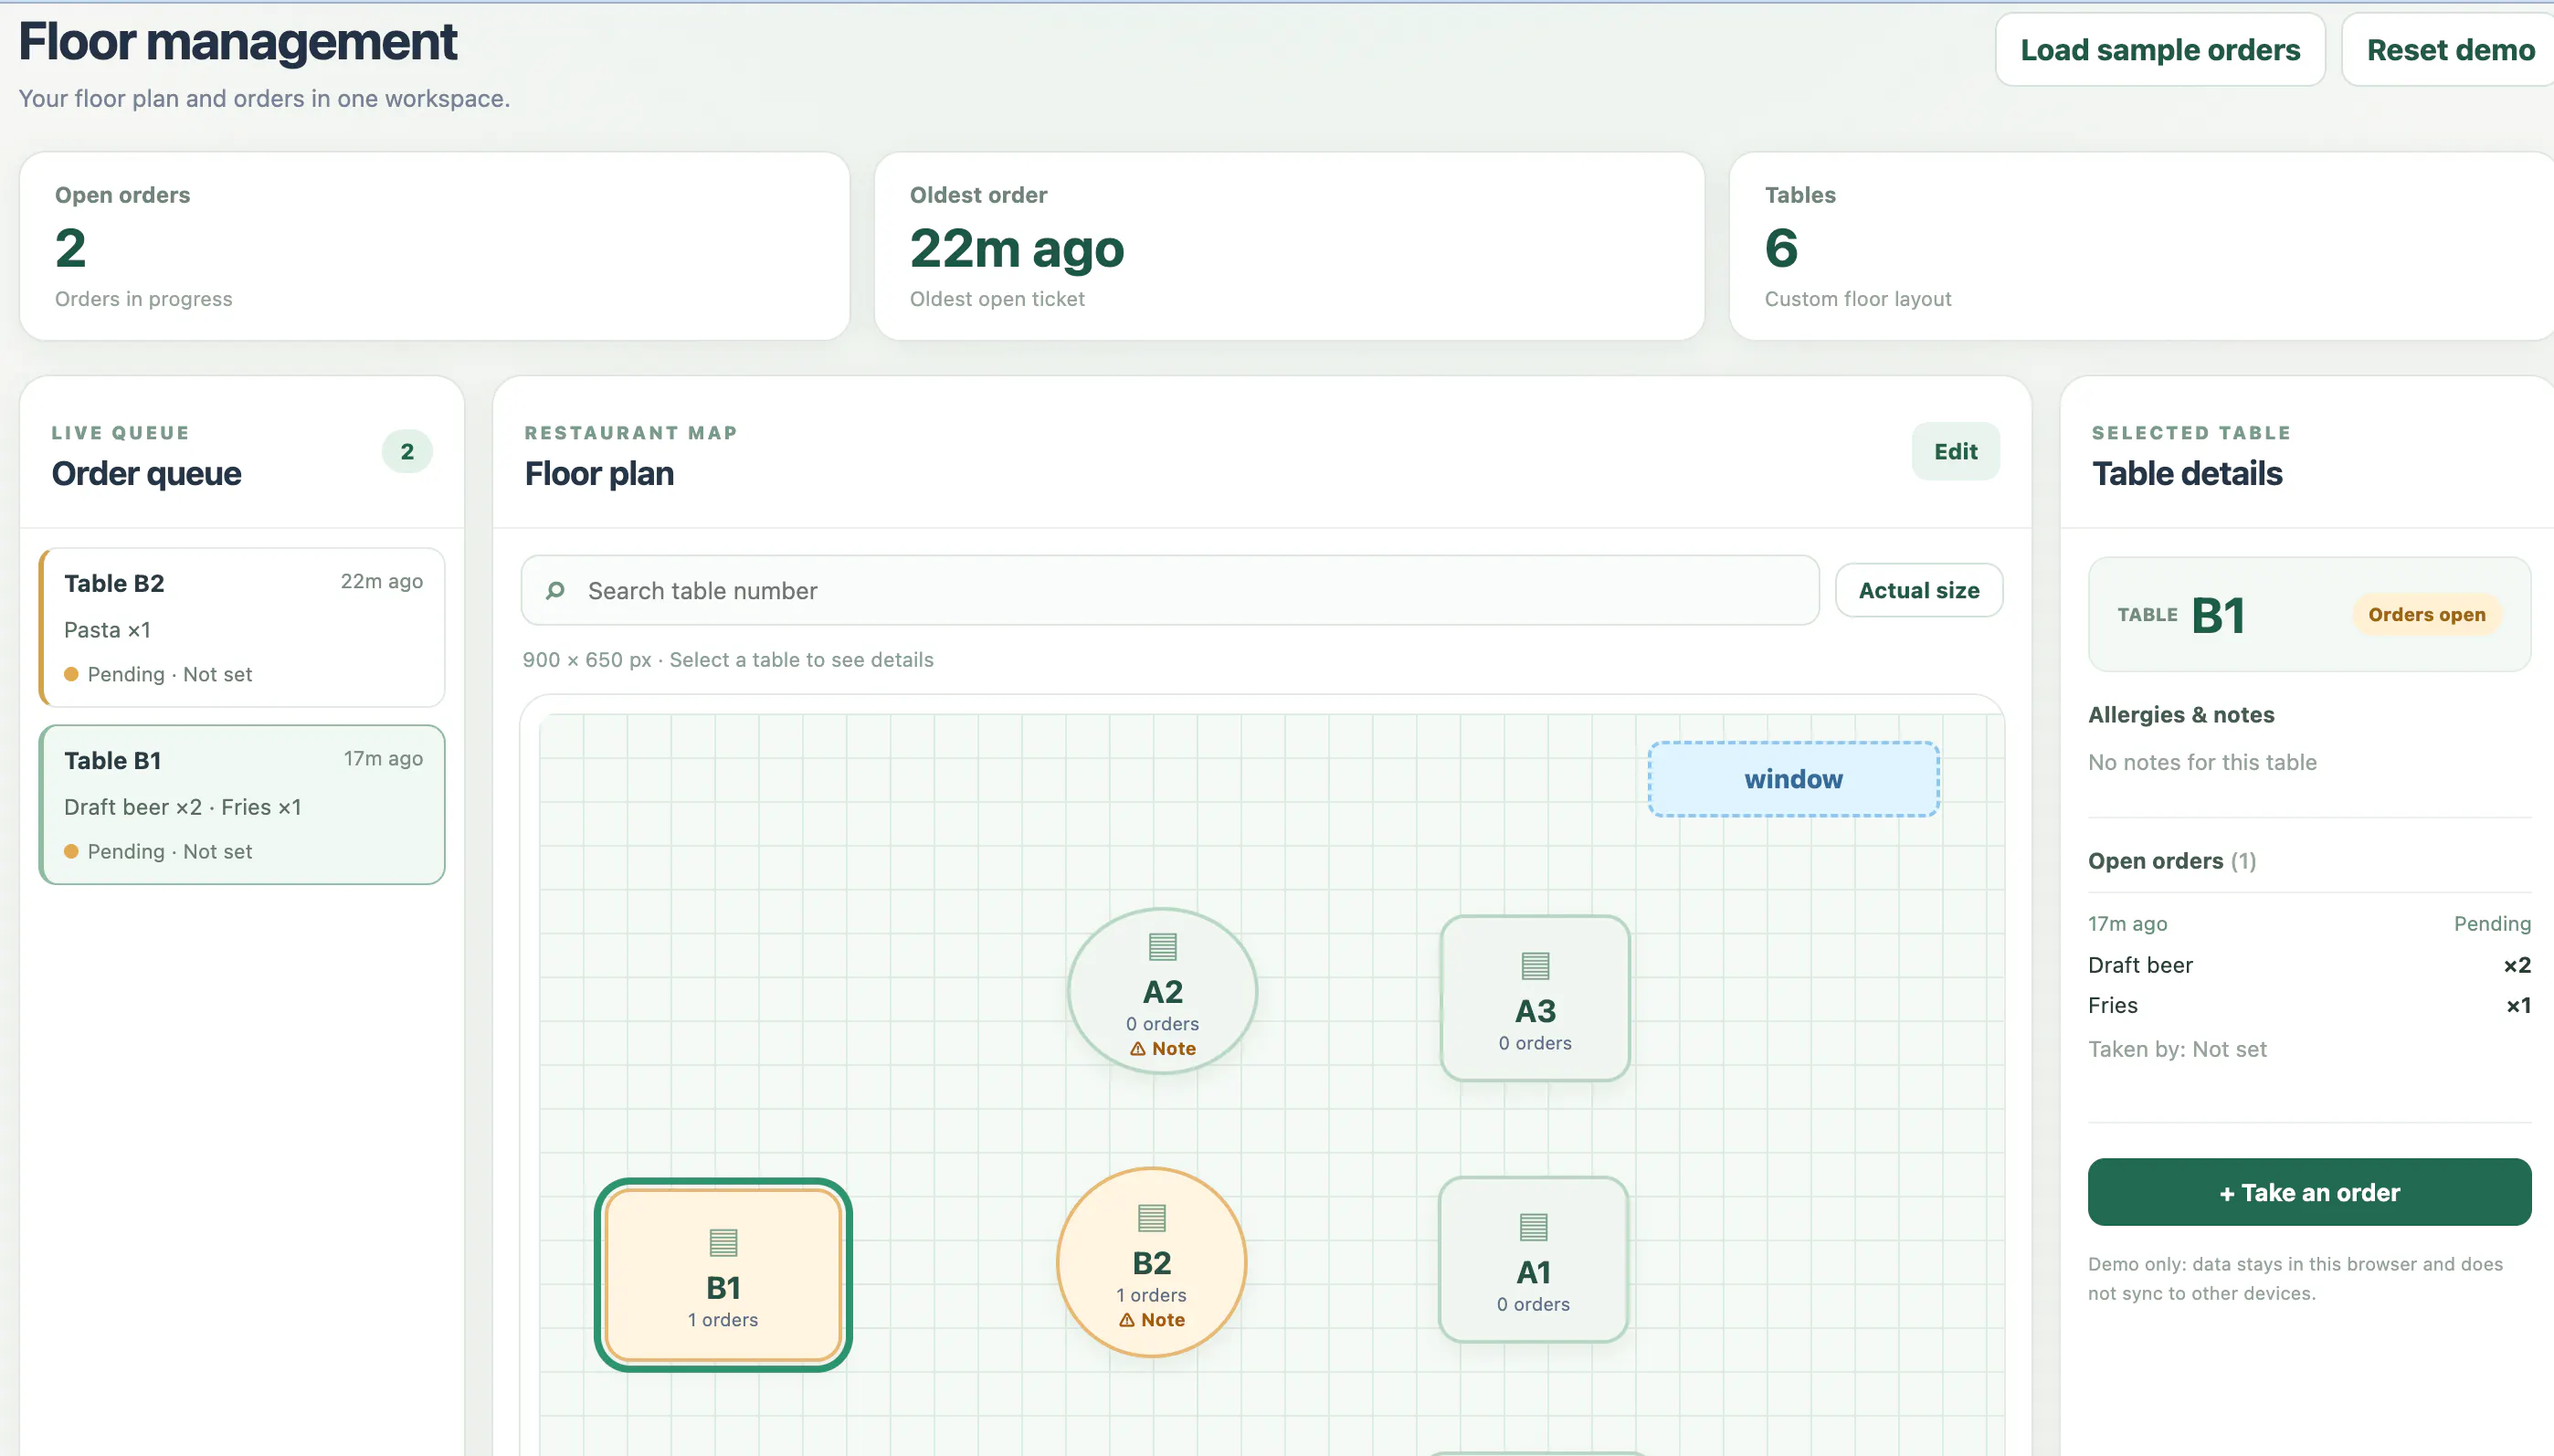Click 'Fries' line in table details

pyautogui.click(x=2309, y=1005)
